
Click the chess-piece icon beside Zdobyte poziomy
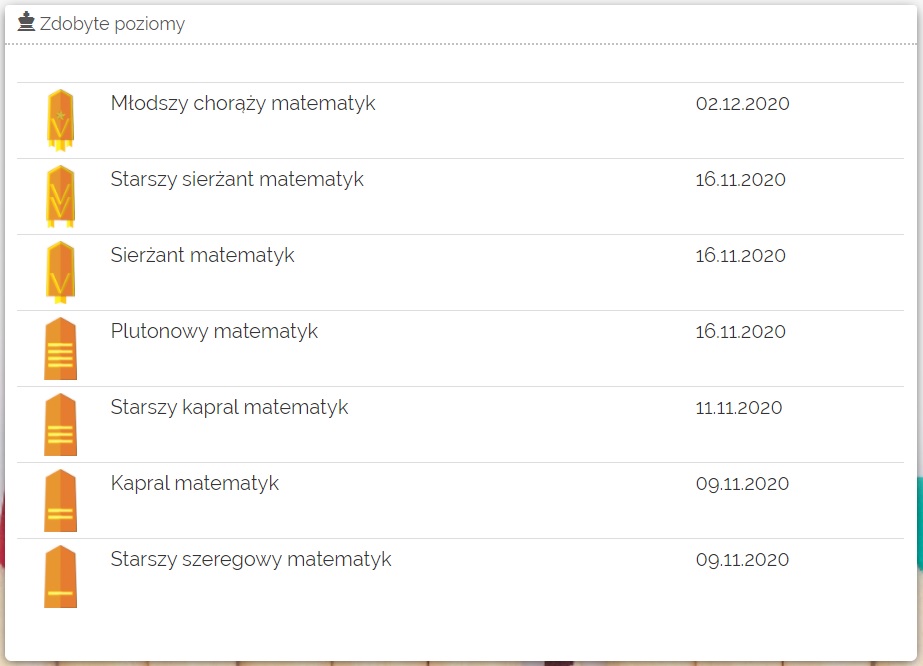point(26,22)
